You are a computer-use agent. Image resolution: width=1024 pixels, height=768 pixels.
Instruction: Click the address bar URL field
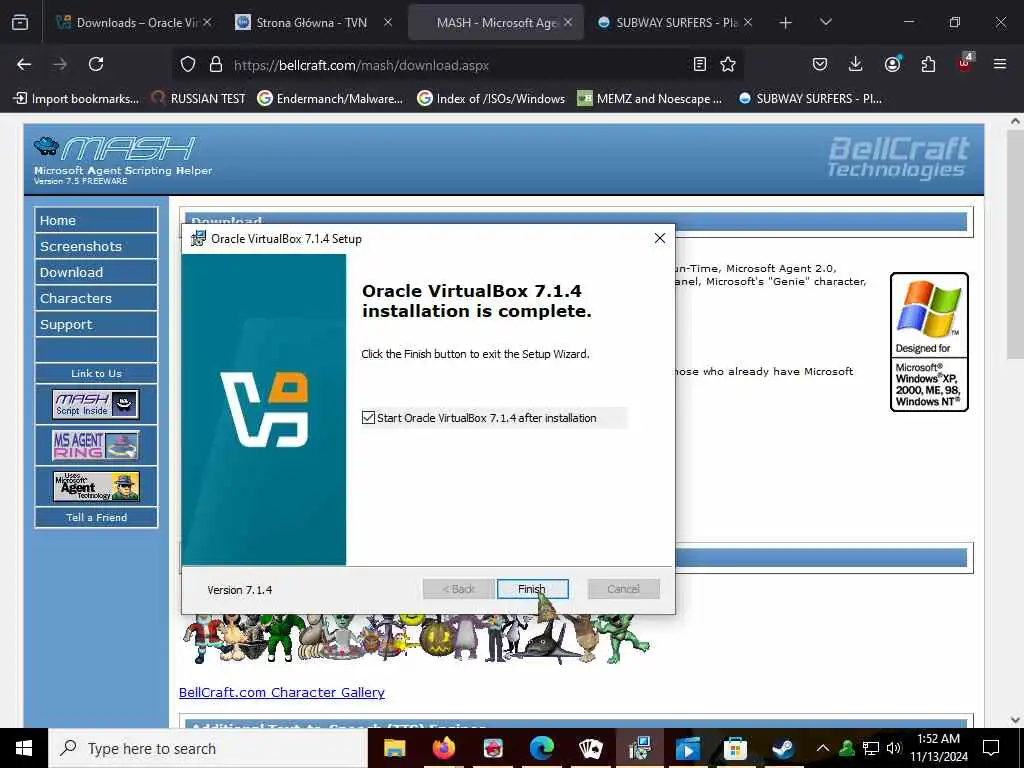tap(457, 65)
